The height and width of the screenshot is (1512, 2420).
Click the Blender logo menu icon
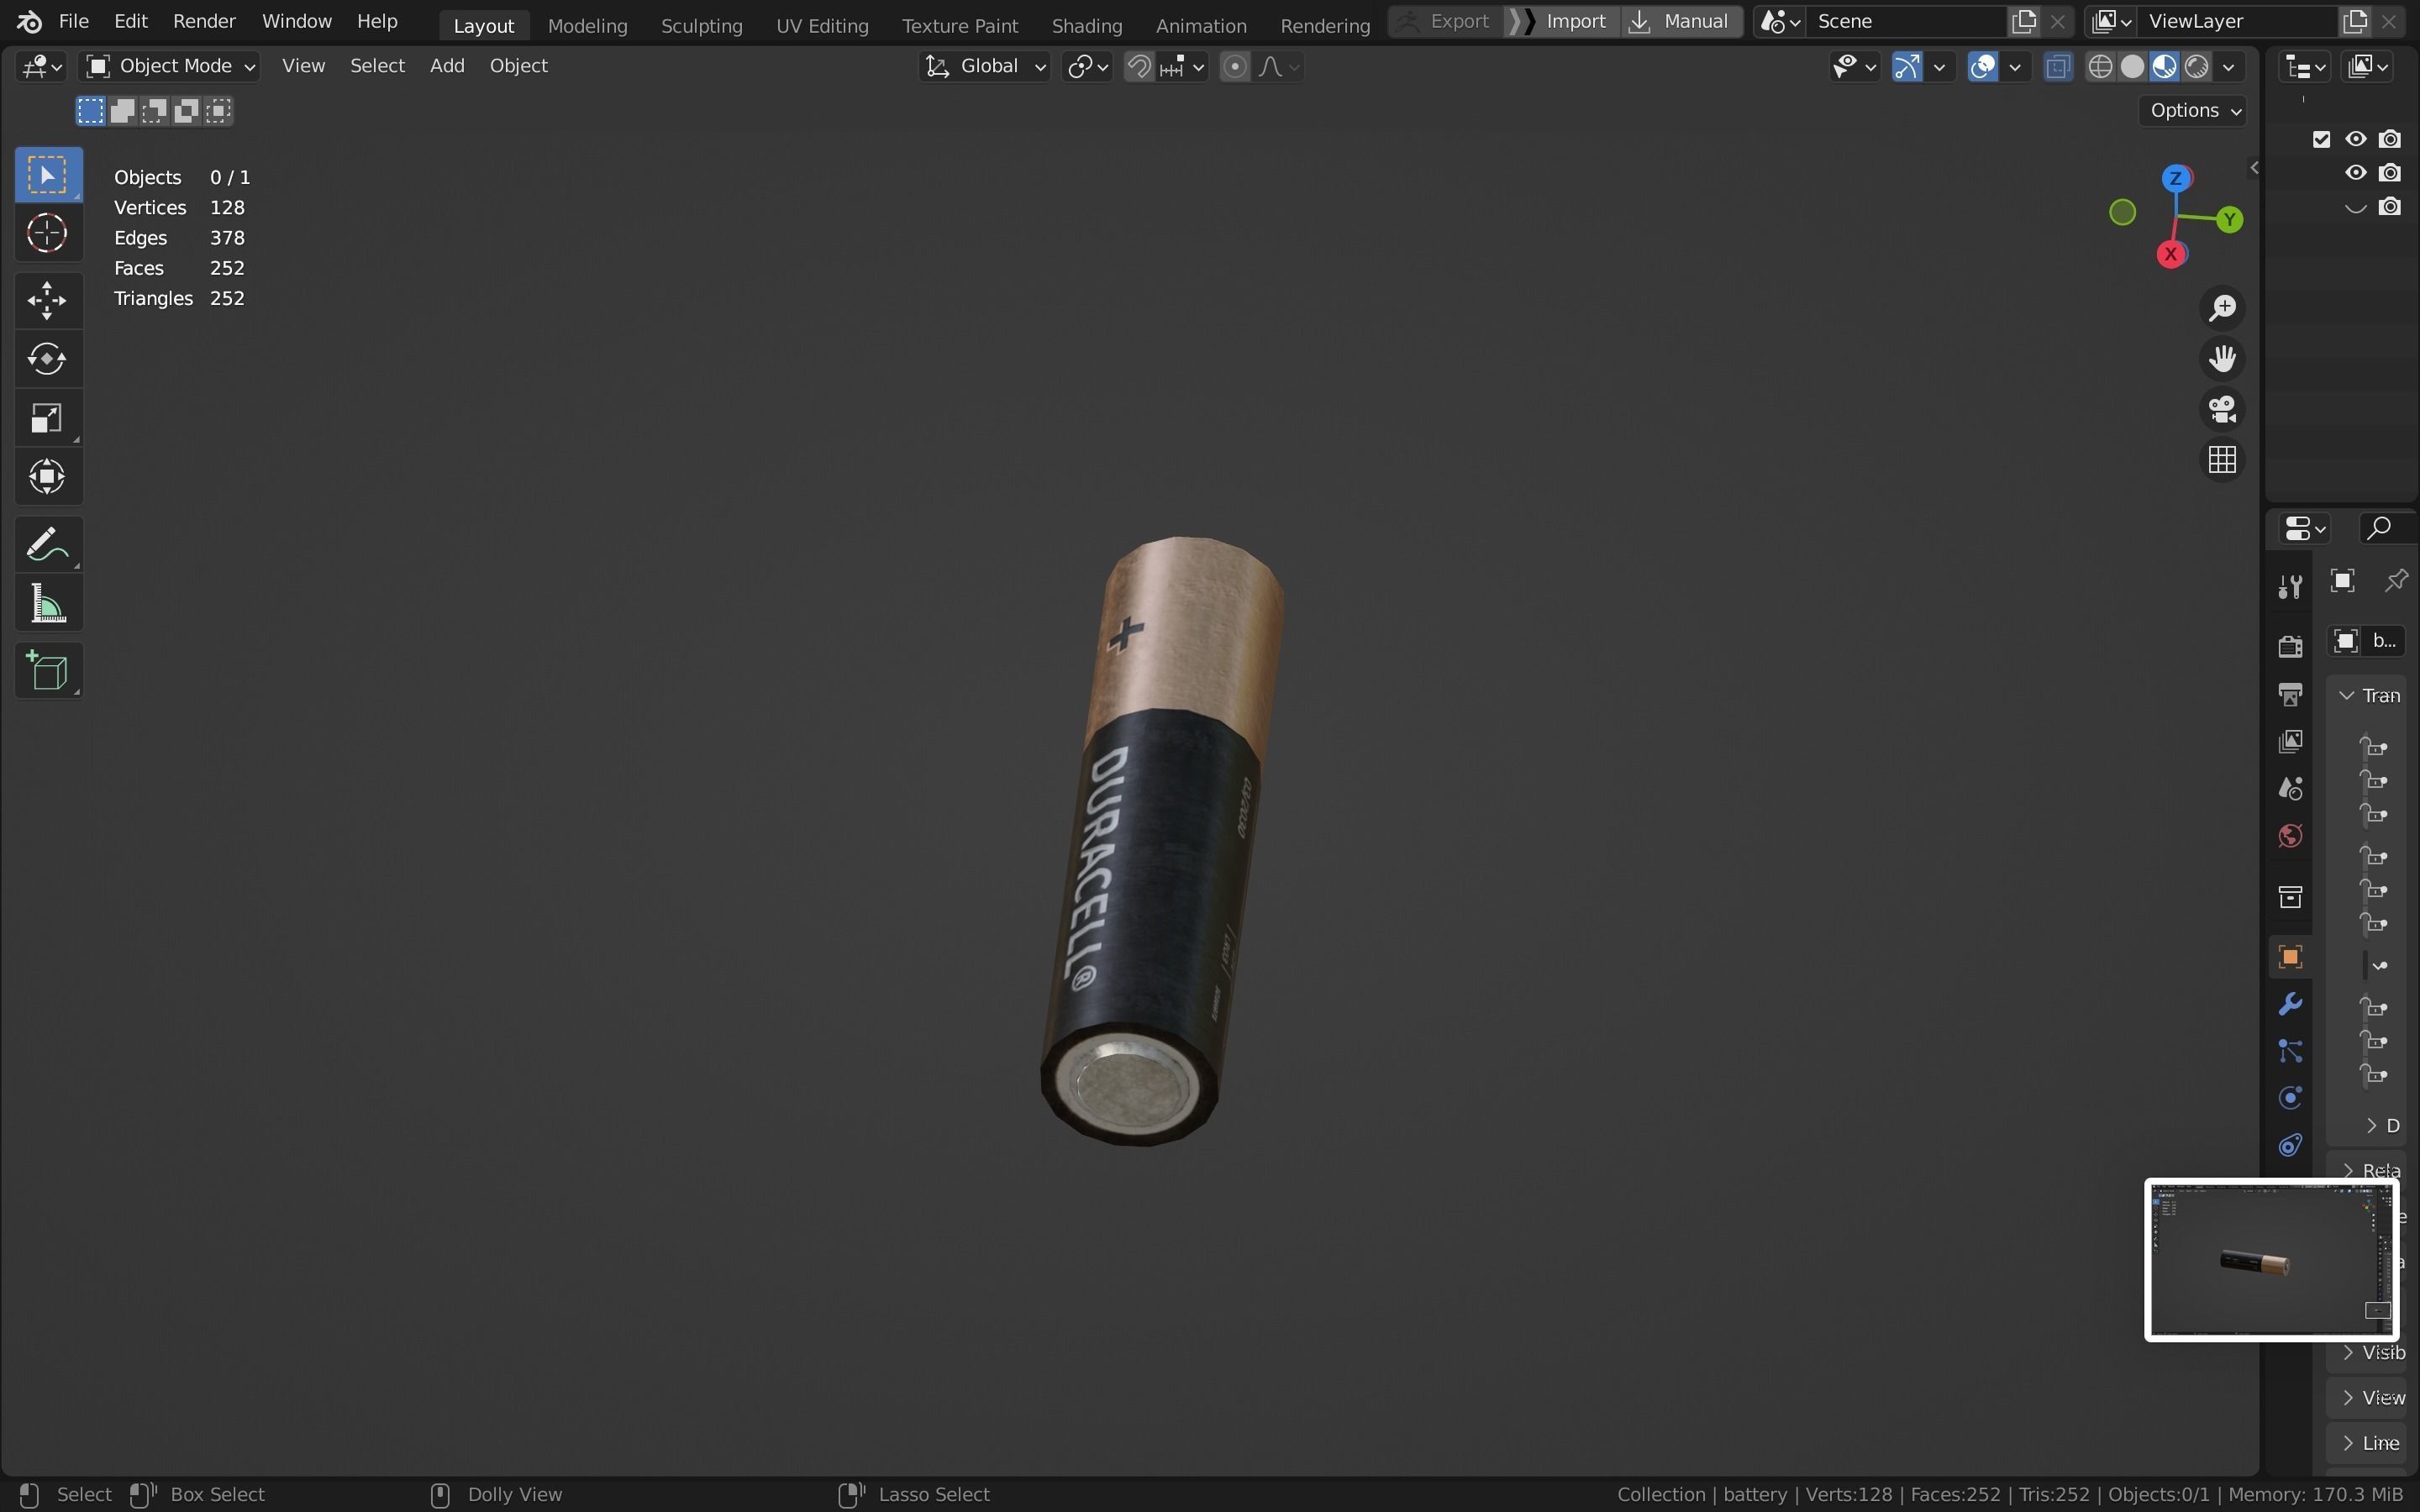29,21
